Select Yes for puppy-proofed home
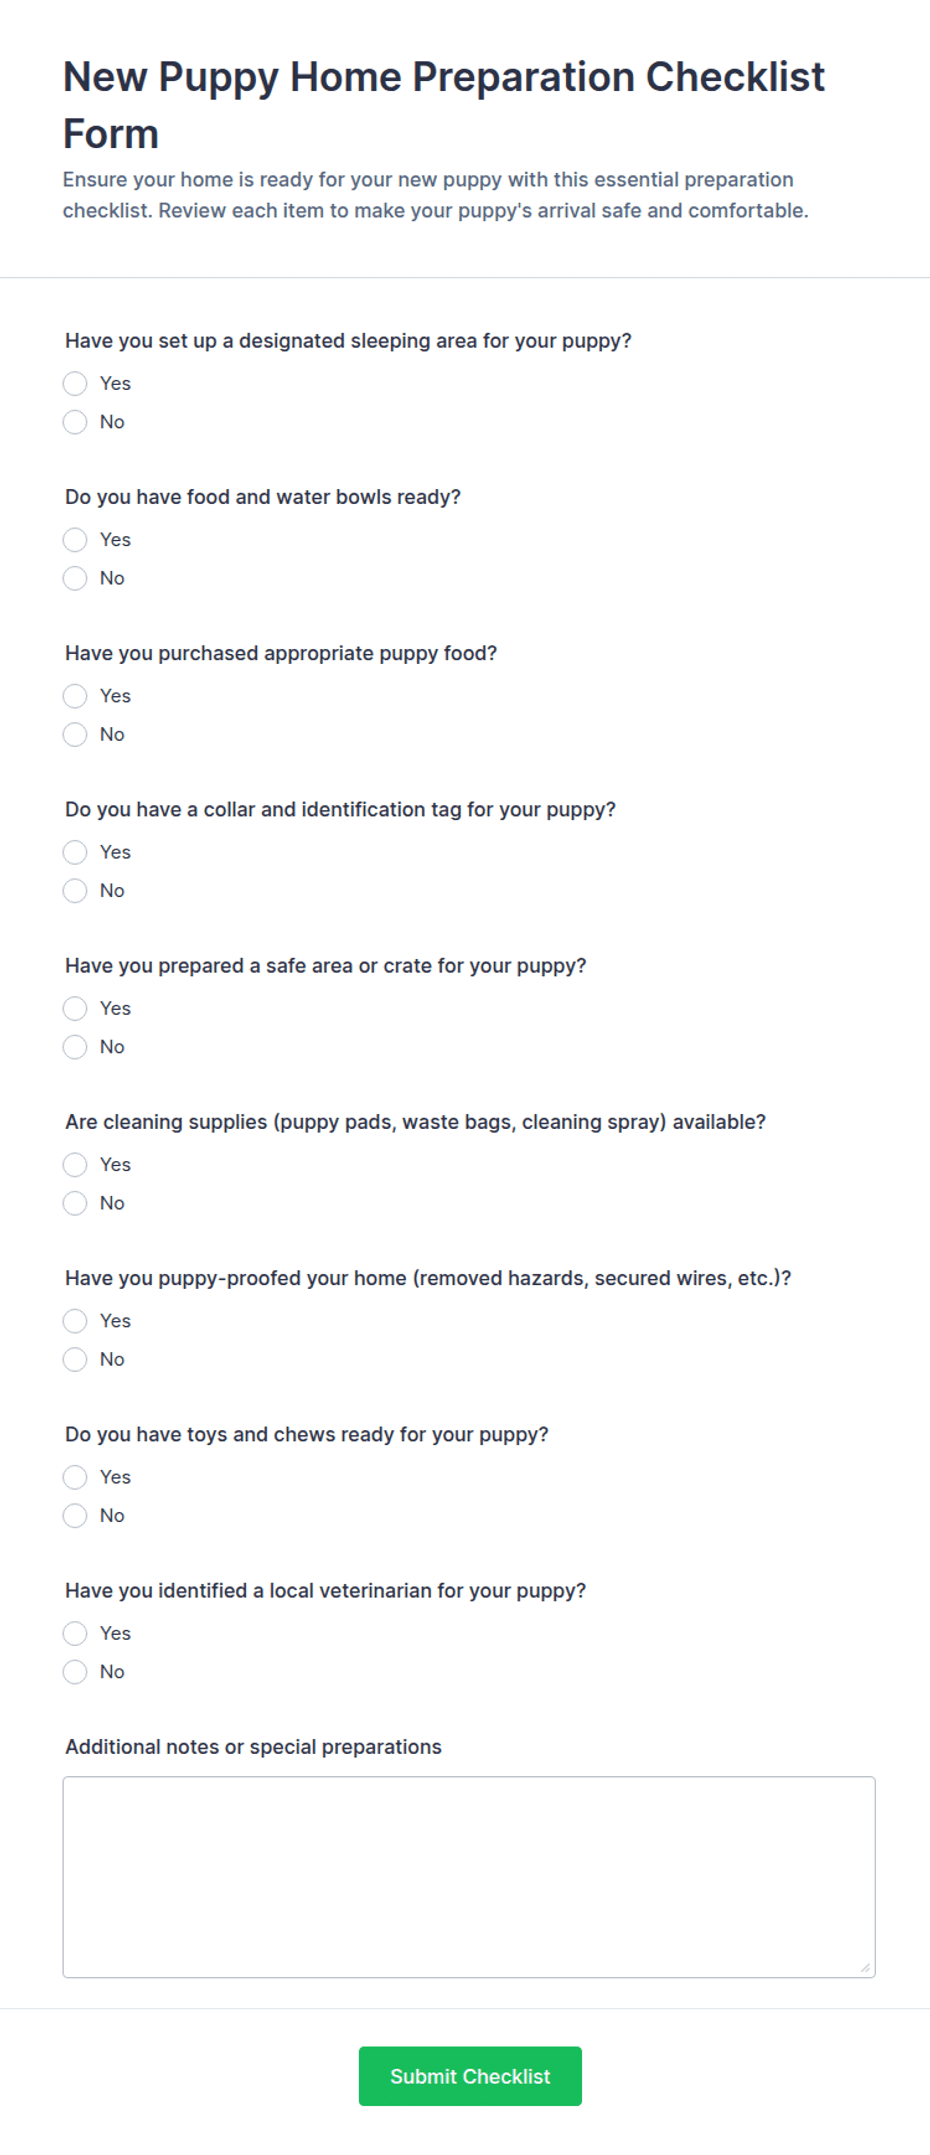930x2155 pixels. pos(75,1321)
